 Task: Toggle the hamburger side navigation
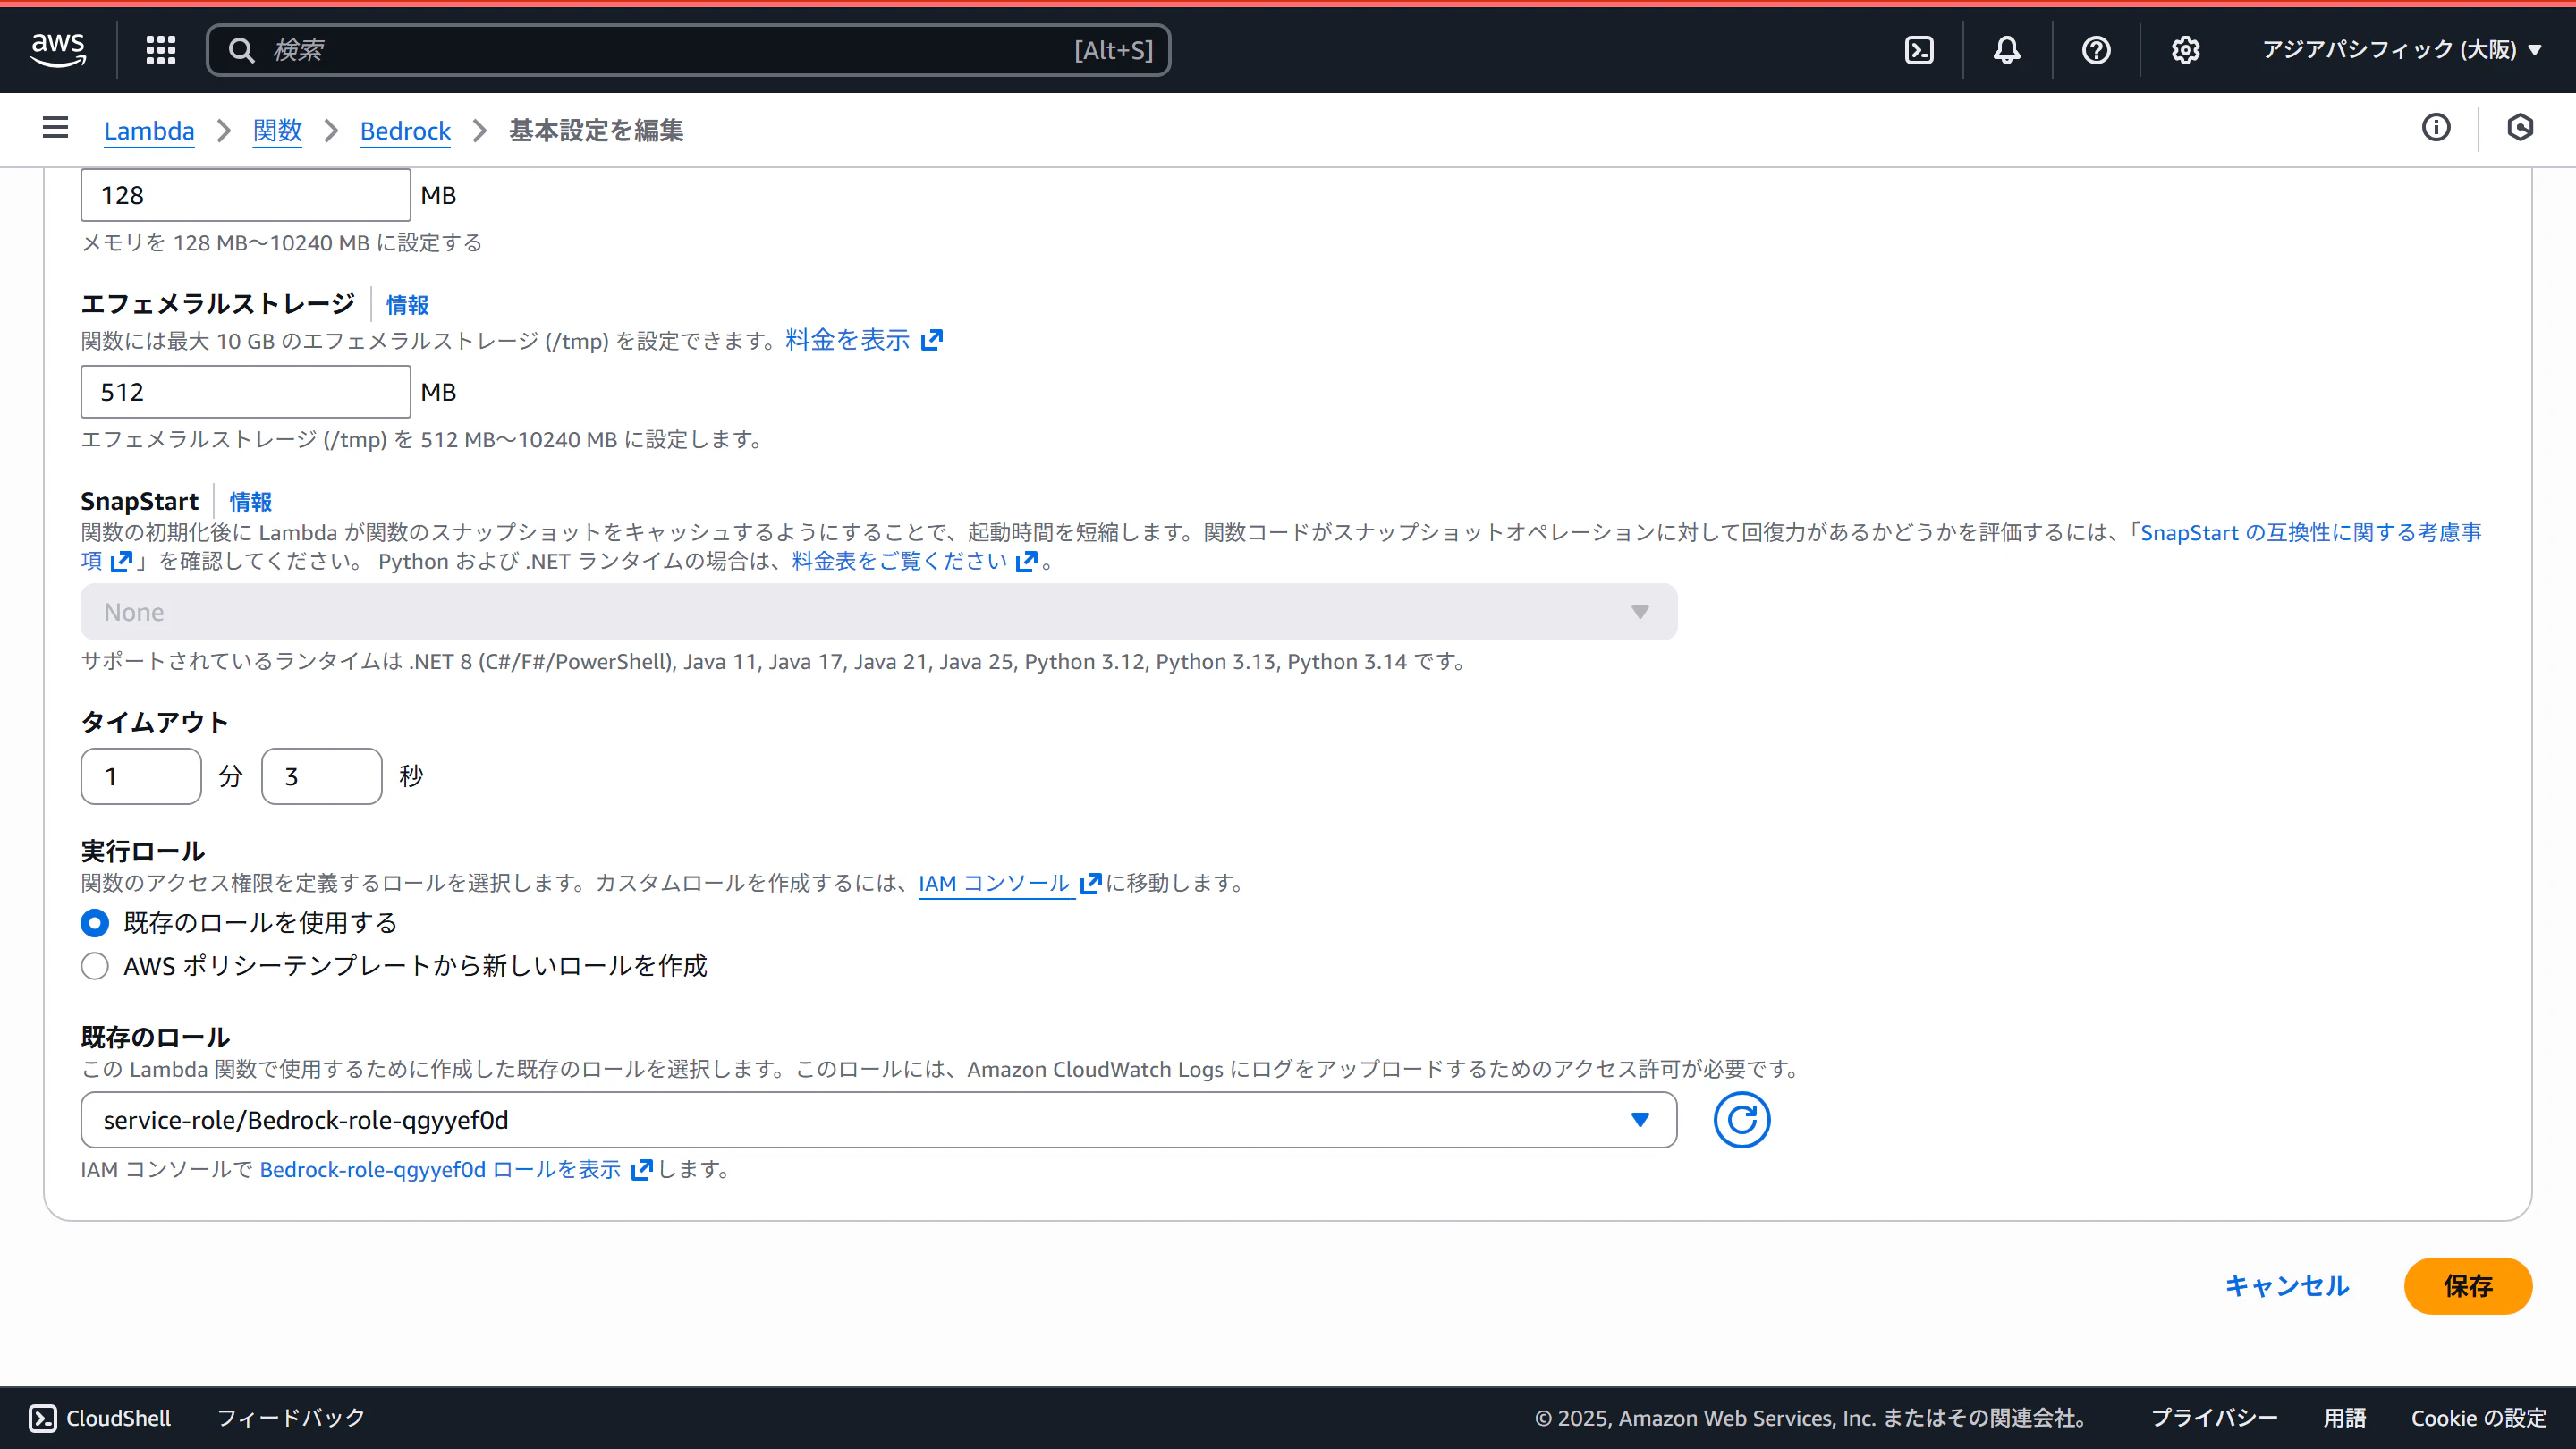(x=55, y=128)
